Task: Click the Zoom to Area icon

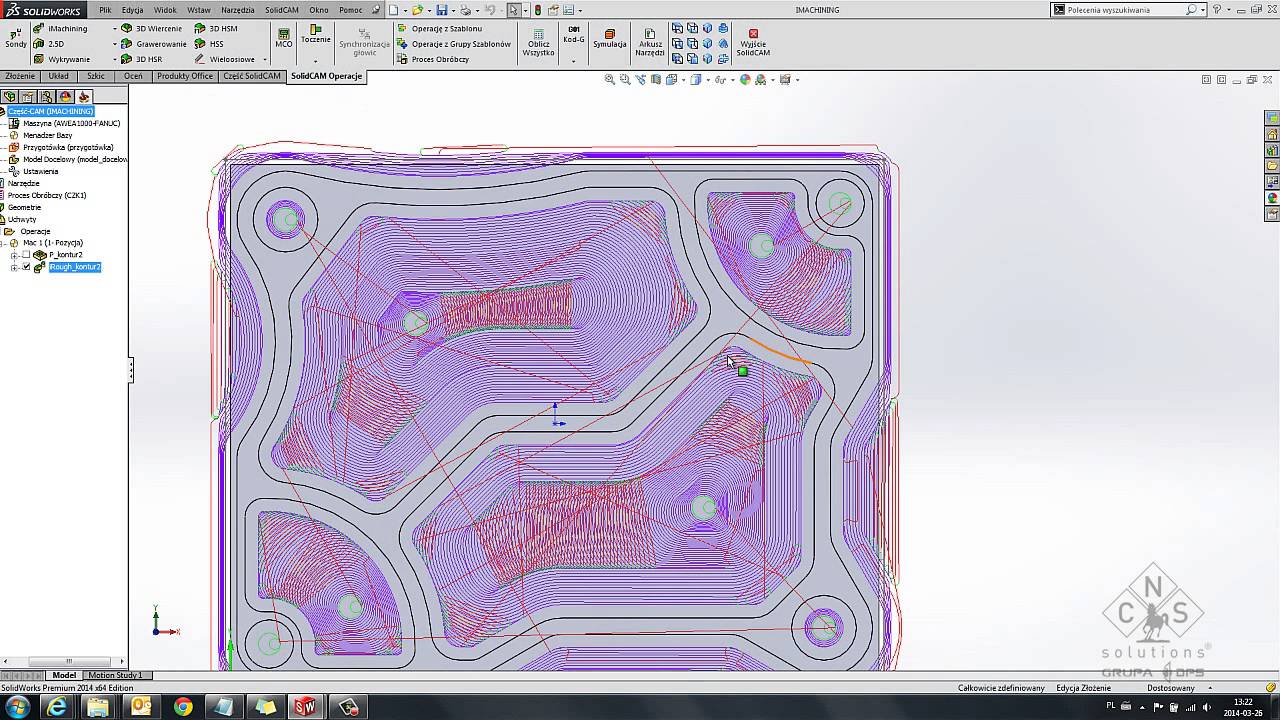Action: point(625,79)
